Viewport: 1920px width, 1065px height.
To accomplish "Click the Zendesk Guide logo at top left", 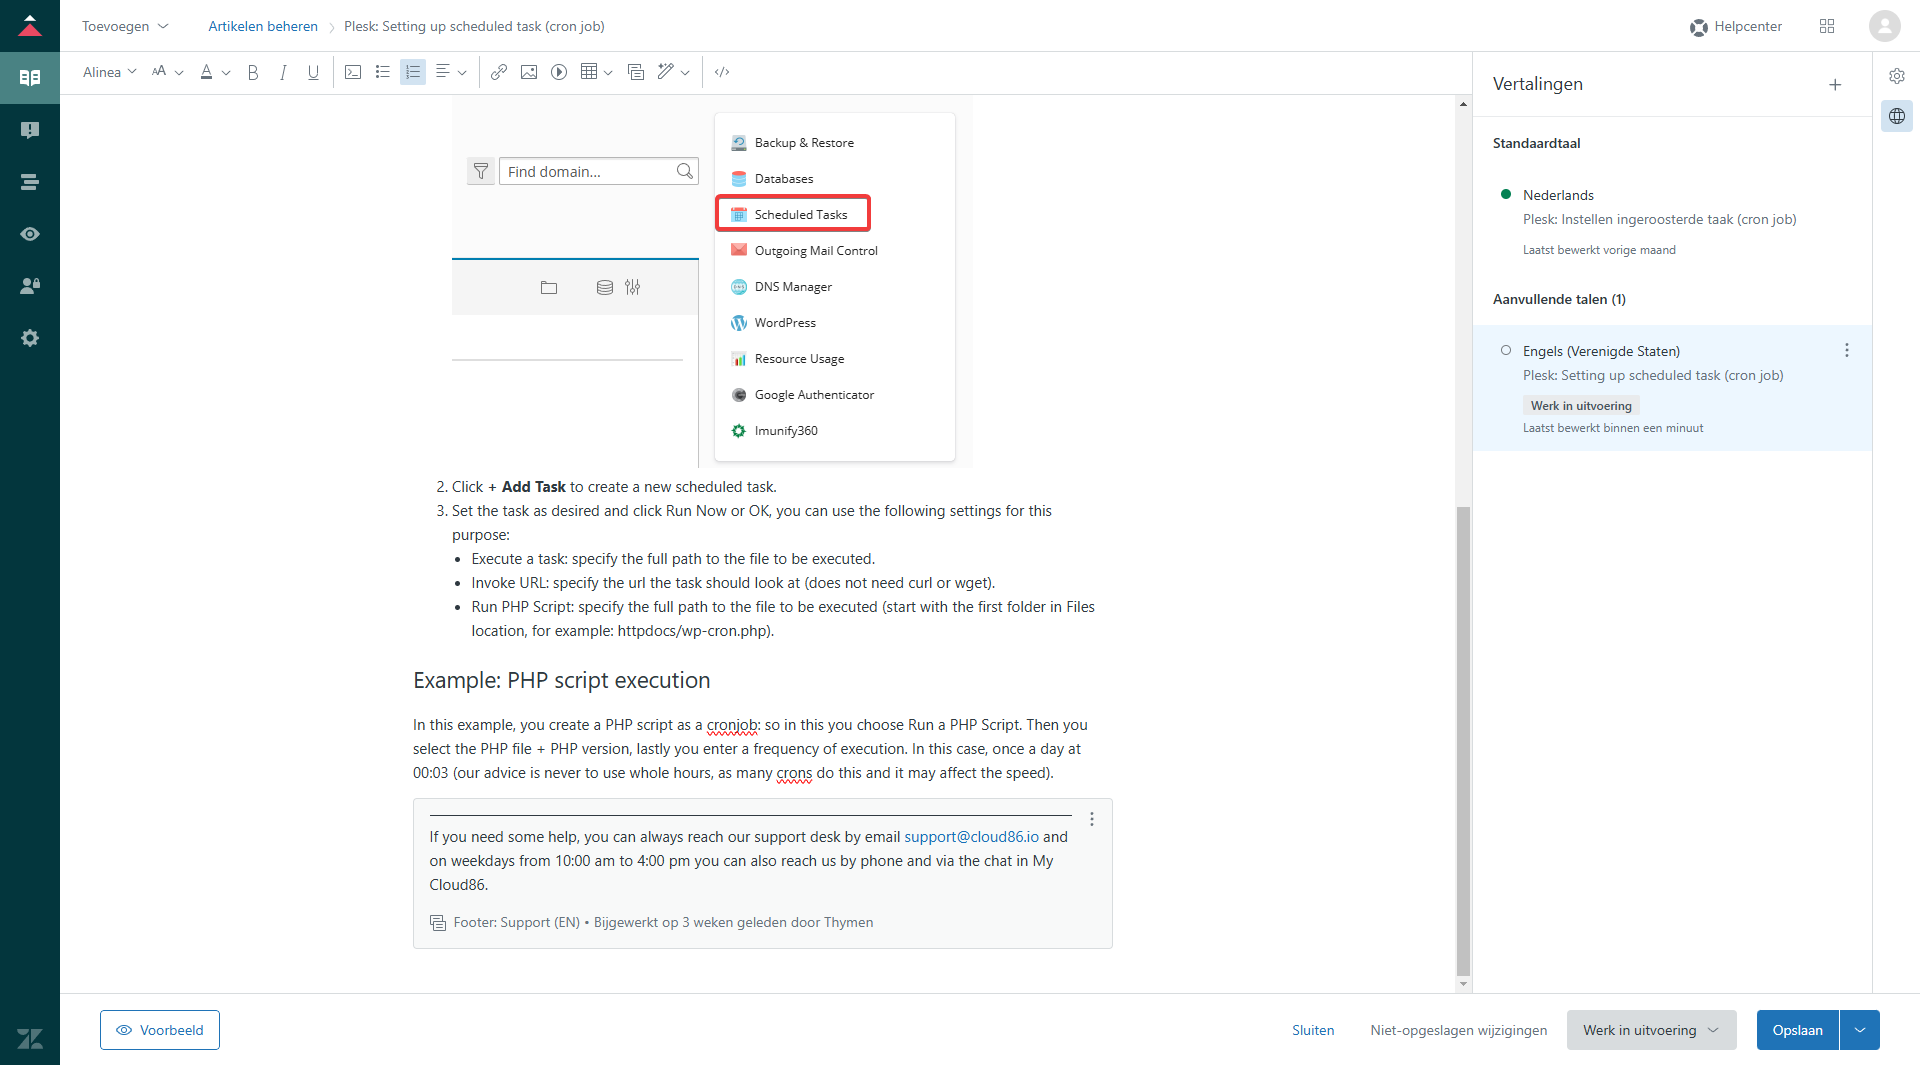I will tap(30, 26).
